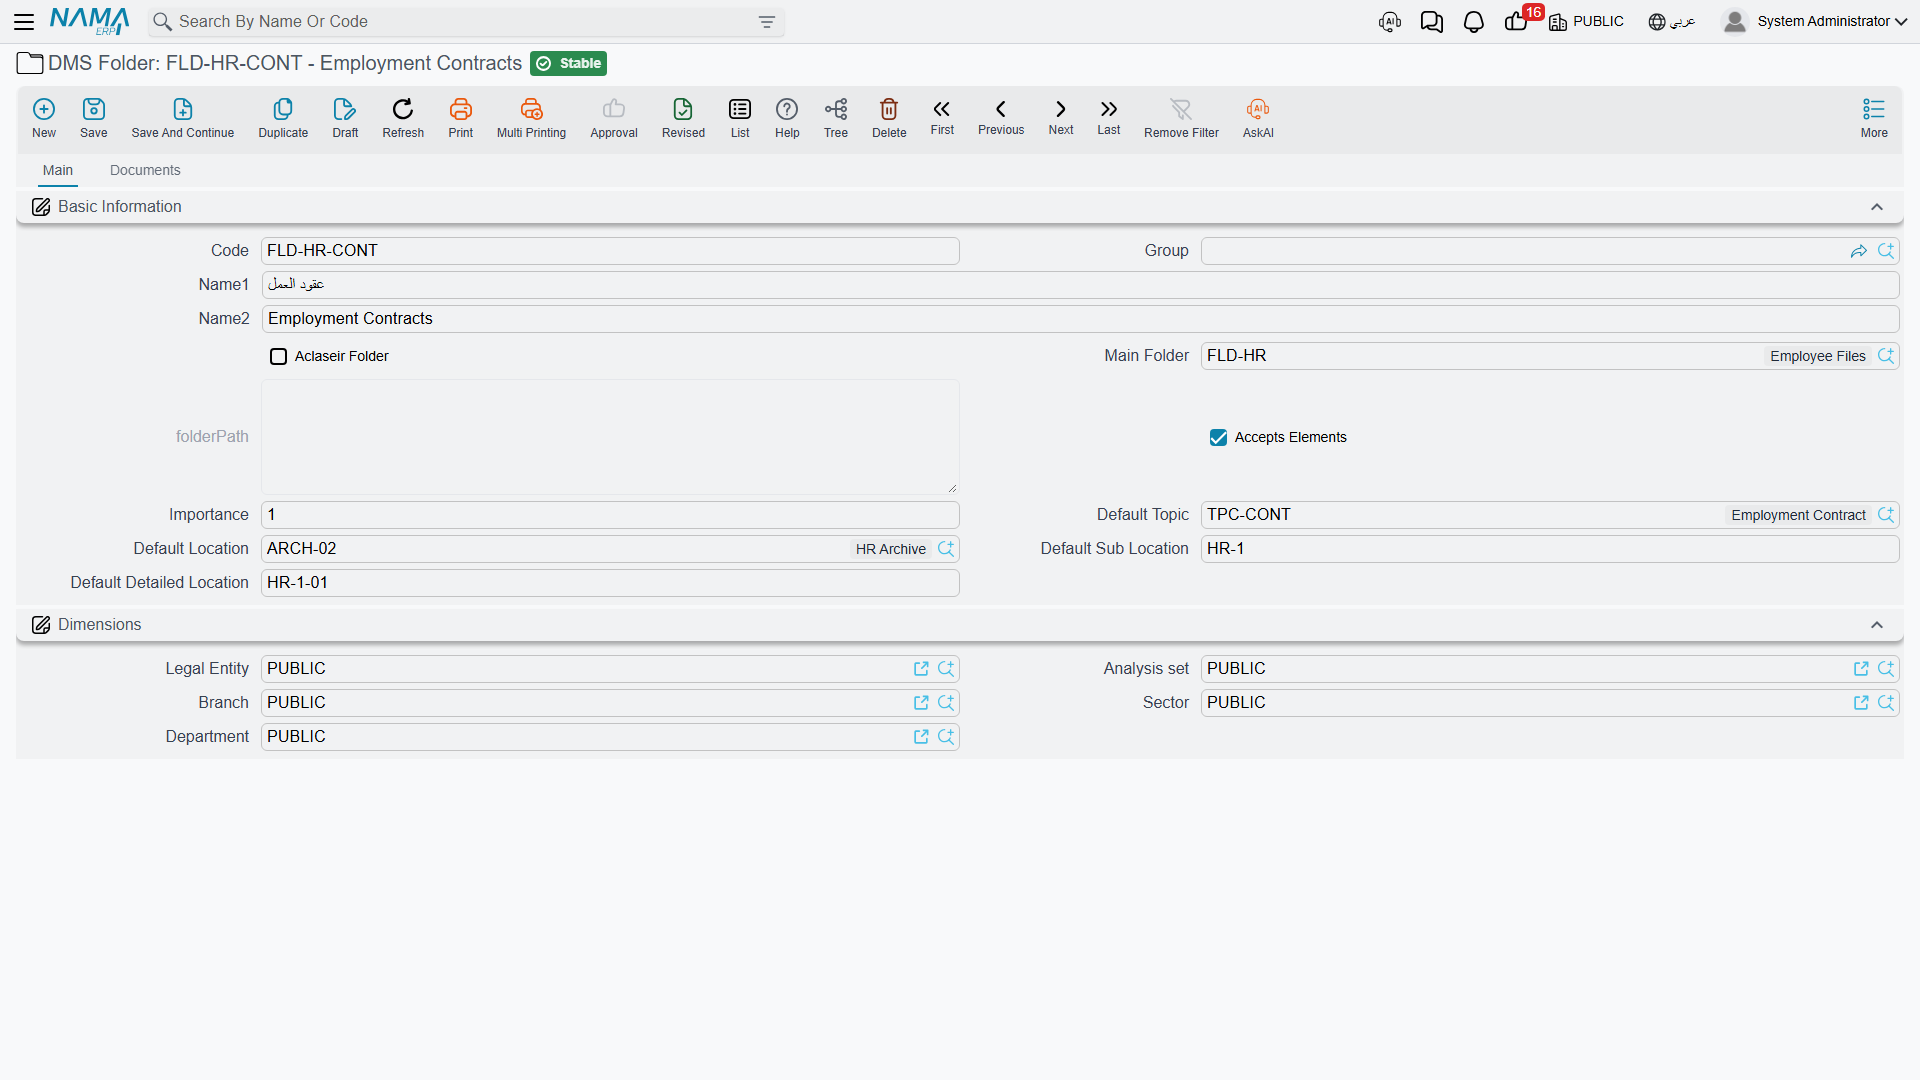This screenshot has height=1080, width=1920.
Task: Open the notifications bell
Action: tap(1474, 22)
